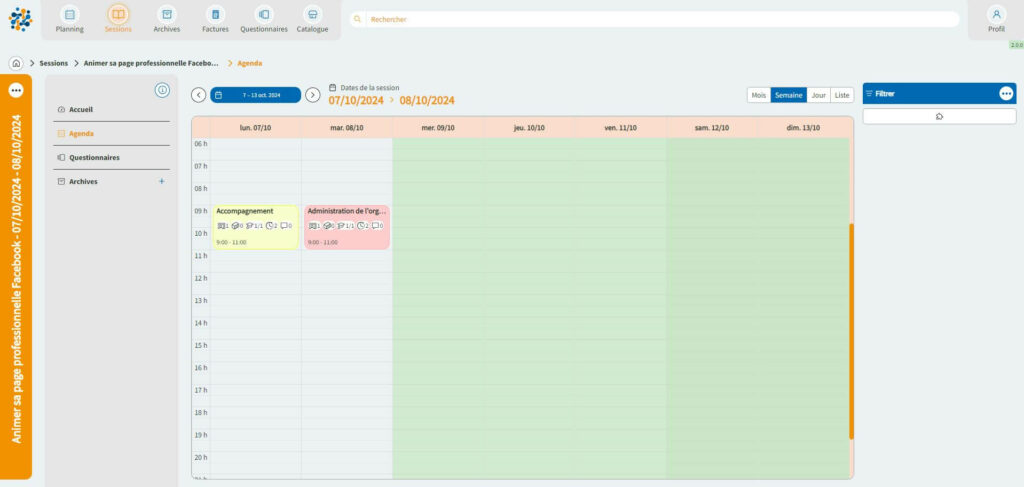Click the orange calendar vertical scrollbar
The height and width of the screenshot is (487, 1024).
[x=851, y=330]
